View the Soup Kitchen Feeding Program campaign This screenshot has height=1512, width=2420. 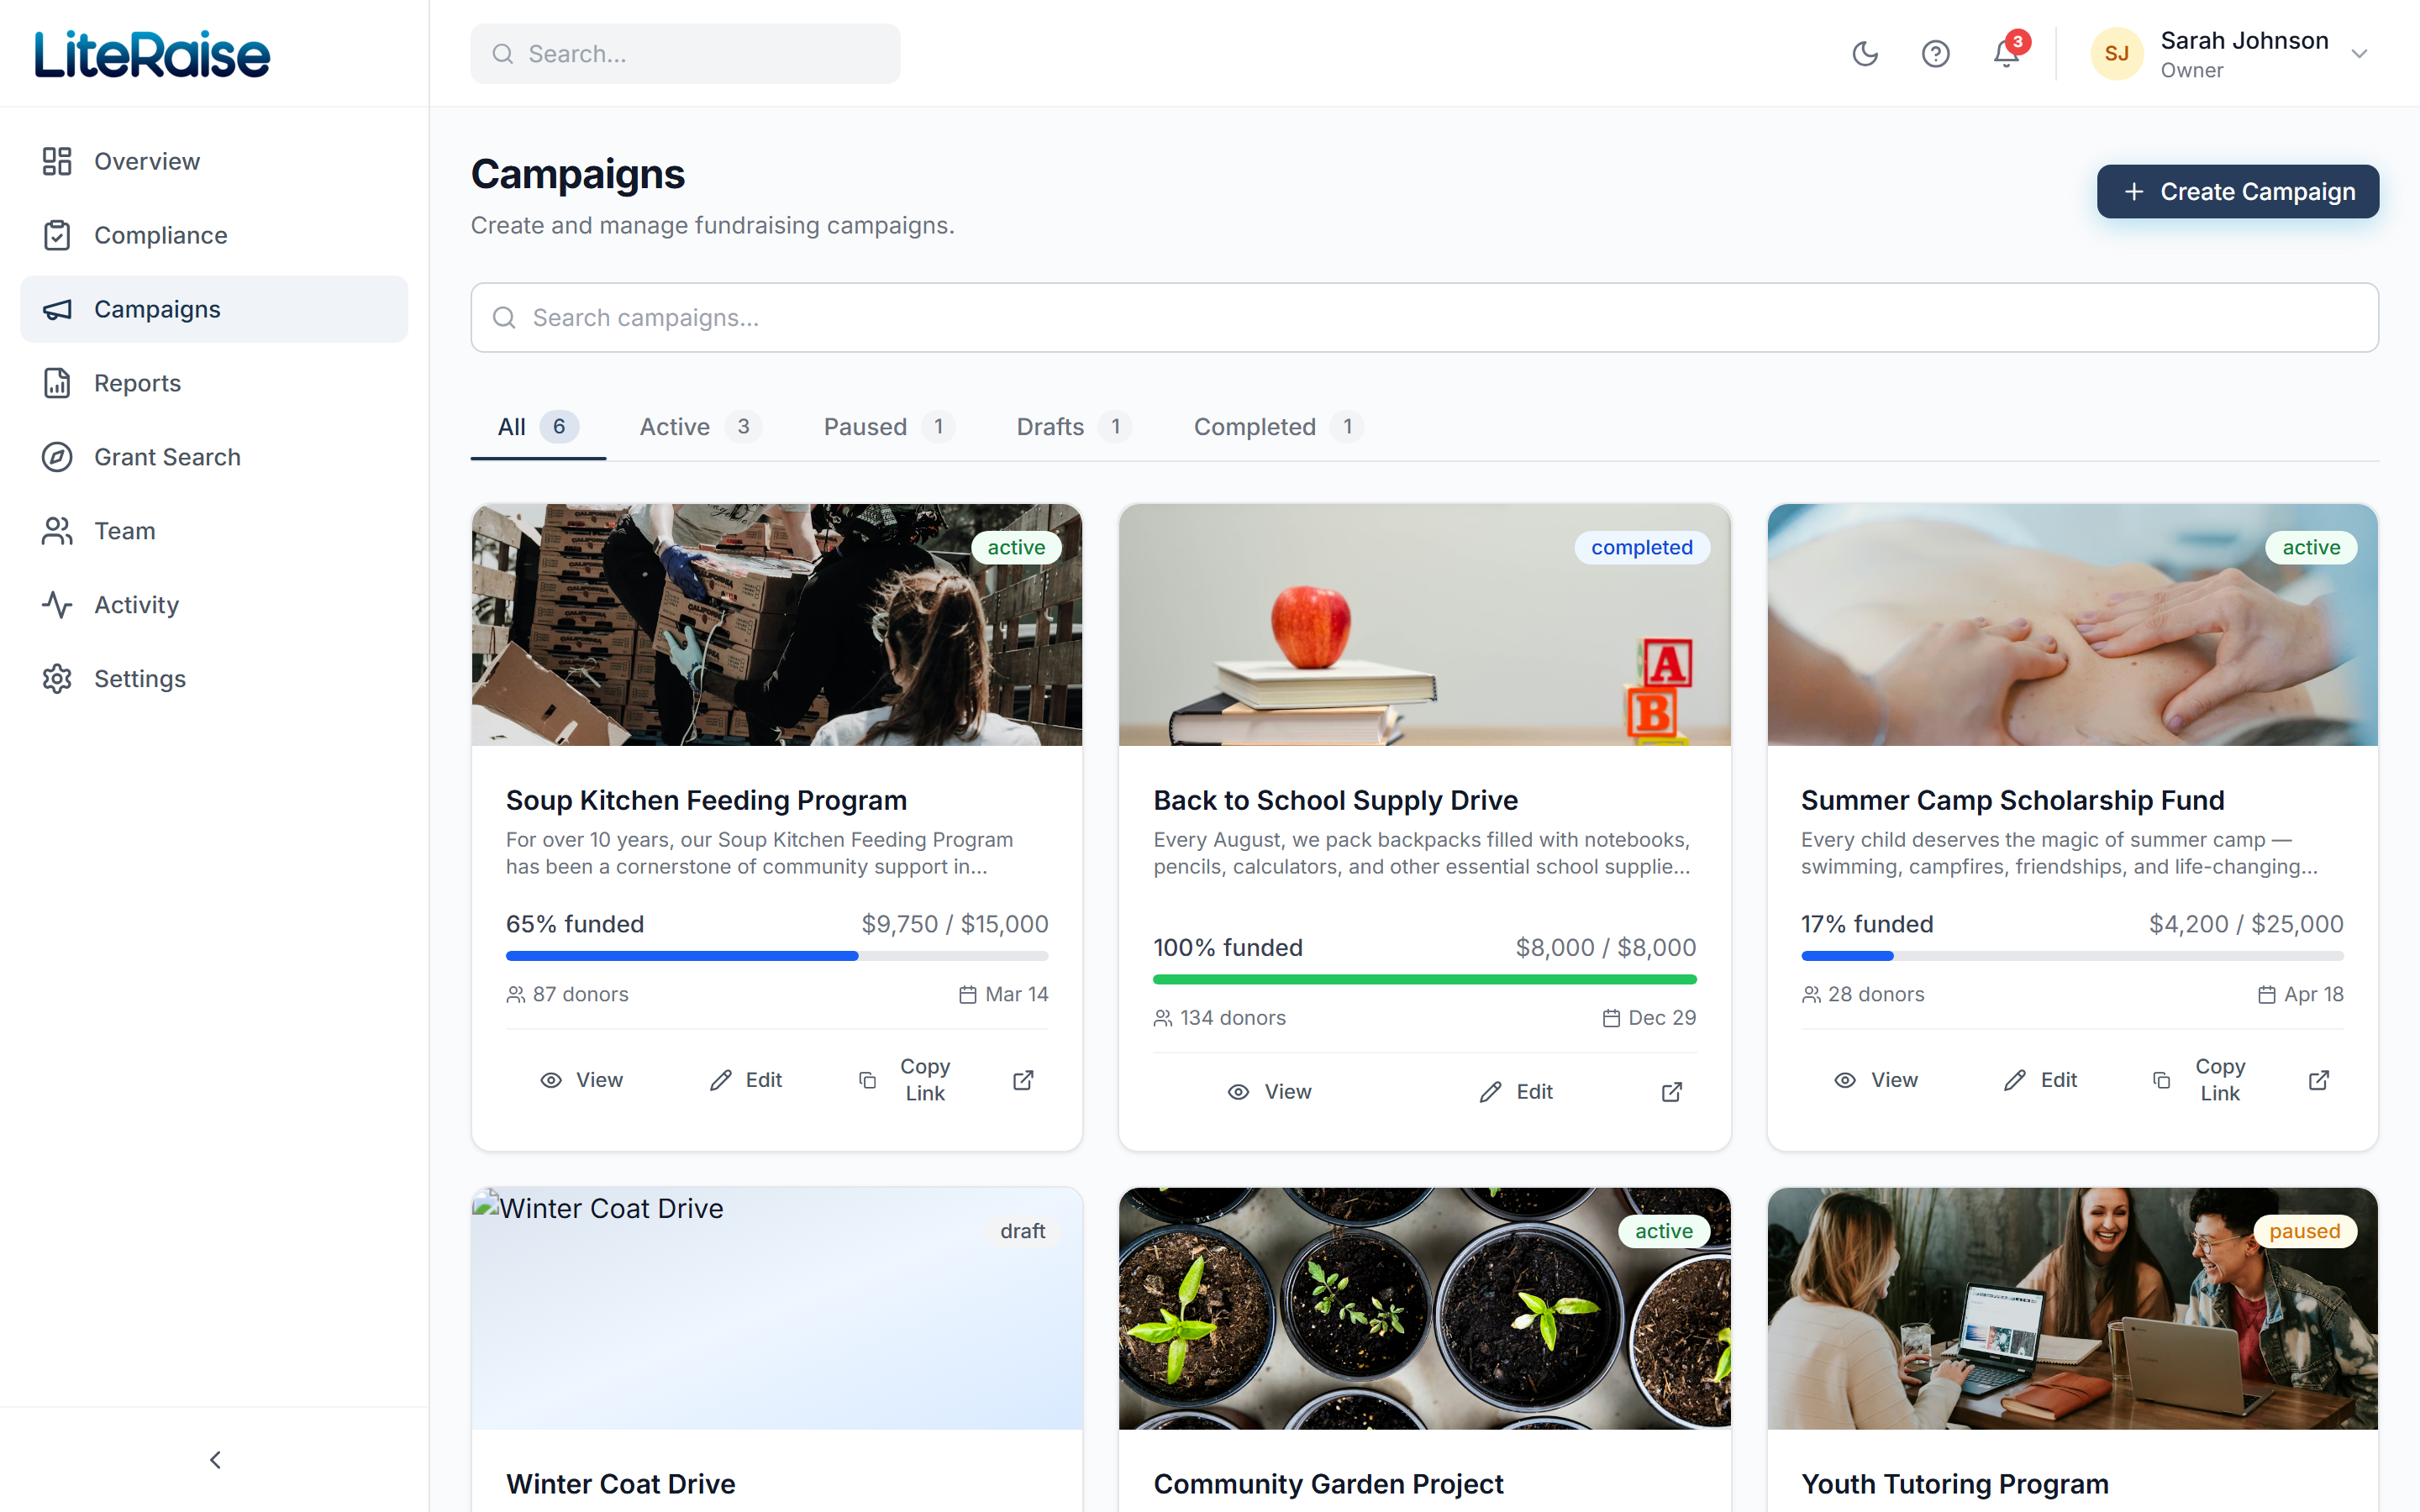pos(582,1080)
